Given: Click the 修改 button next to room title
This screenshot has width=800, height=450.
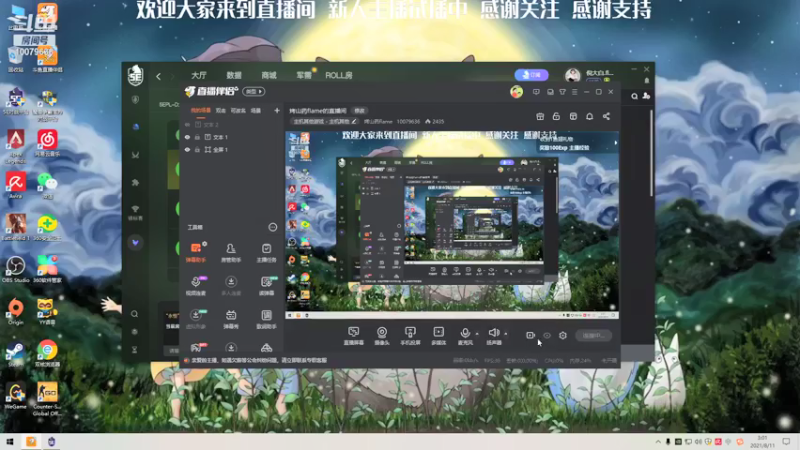Looking at the screenshot, I should coord(360,111).
